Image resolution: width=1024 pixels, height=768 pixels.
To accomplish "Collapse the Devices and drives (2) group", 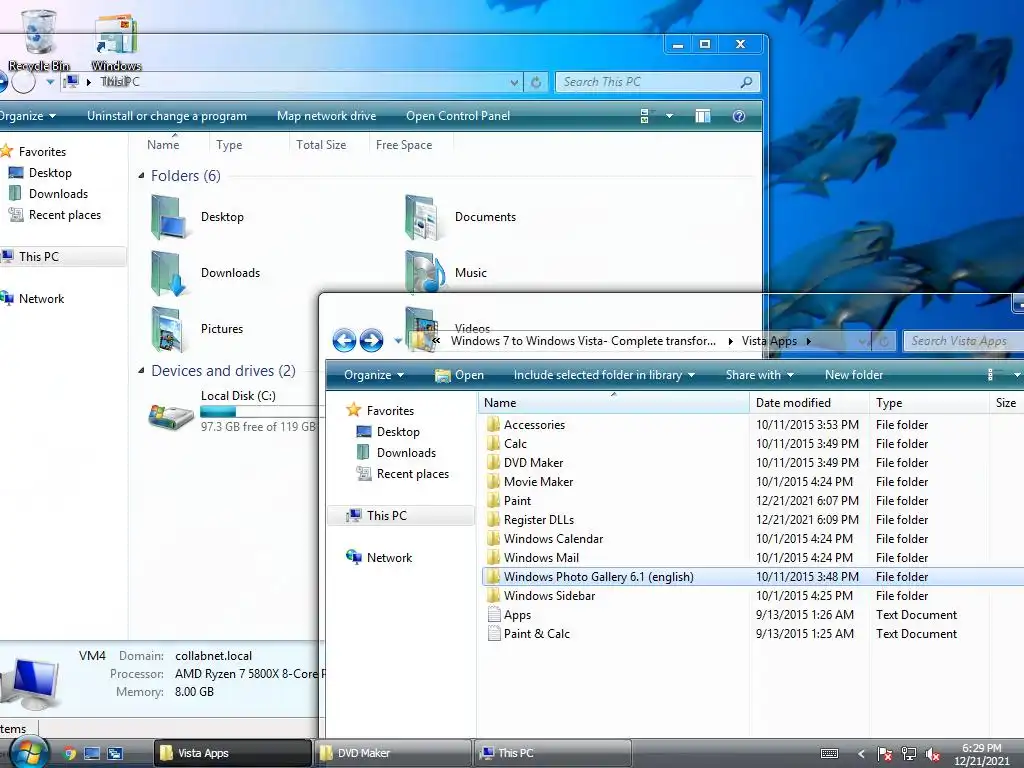I will pyautogui.click(x=141, y=371).
